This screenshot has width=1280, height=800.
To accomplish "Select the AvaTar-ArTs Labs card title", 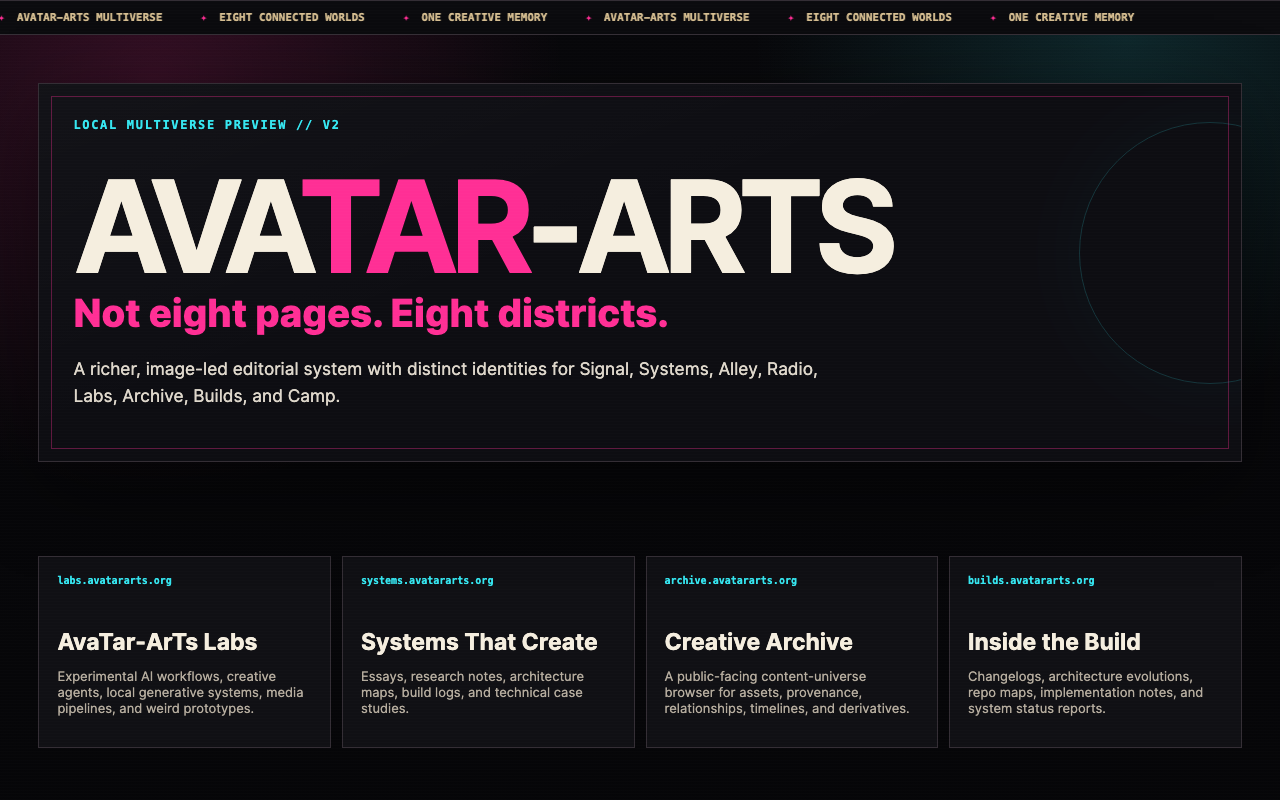I will pyautogui.click(x=157, y=642).
